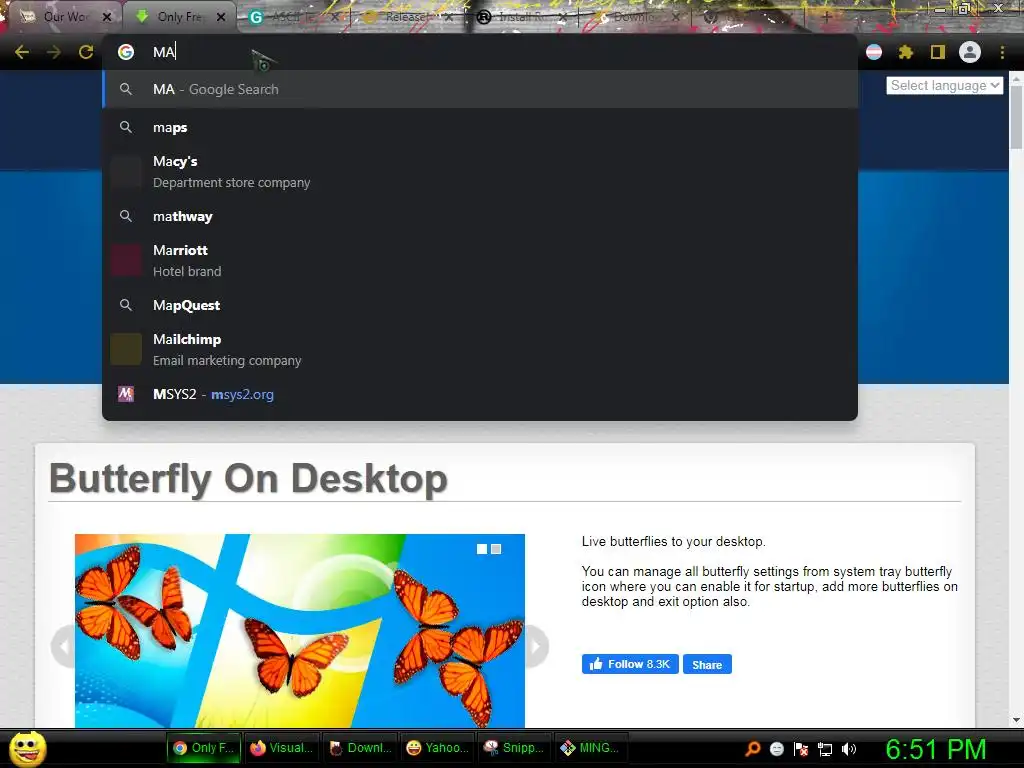Click the Facebook Share button
Screen dimensions: 1024x768
[707, 664]
